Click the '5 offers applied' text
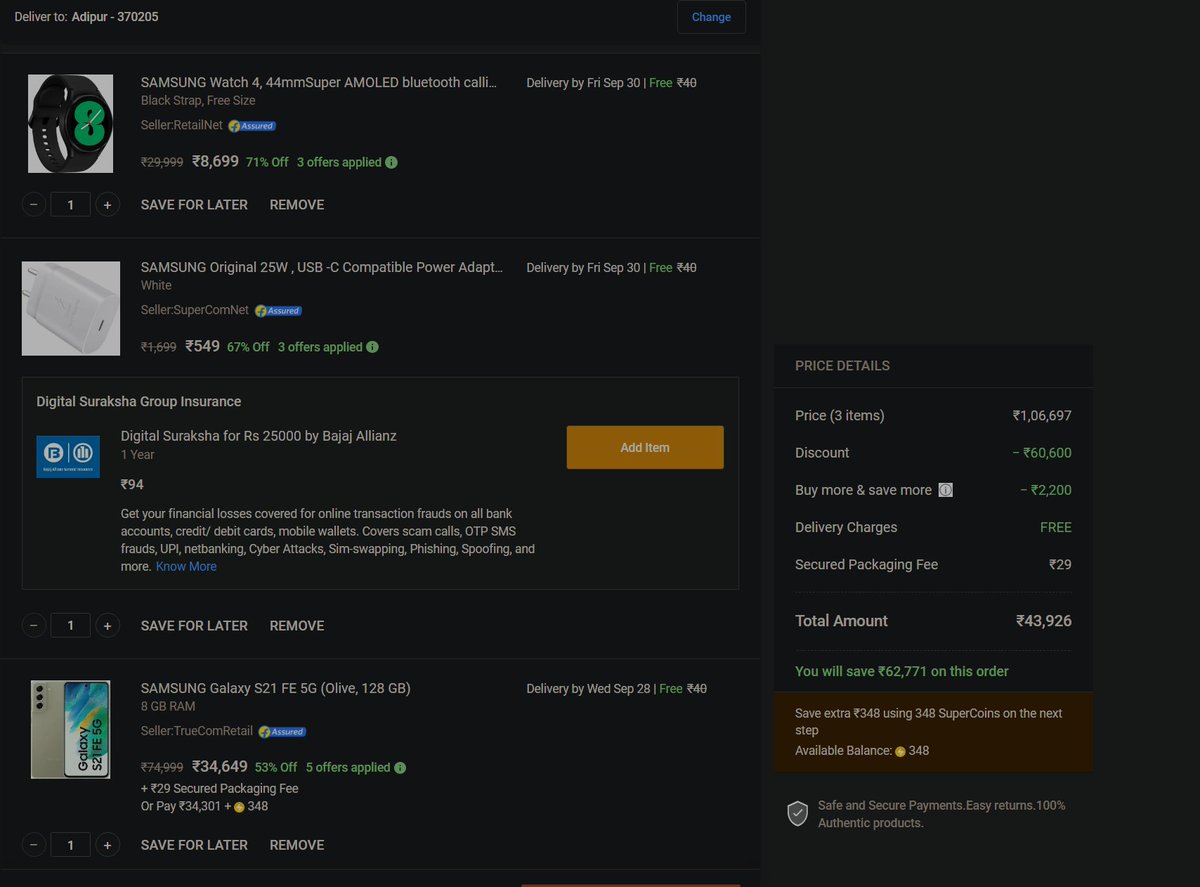 coord(348,768)
